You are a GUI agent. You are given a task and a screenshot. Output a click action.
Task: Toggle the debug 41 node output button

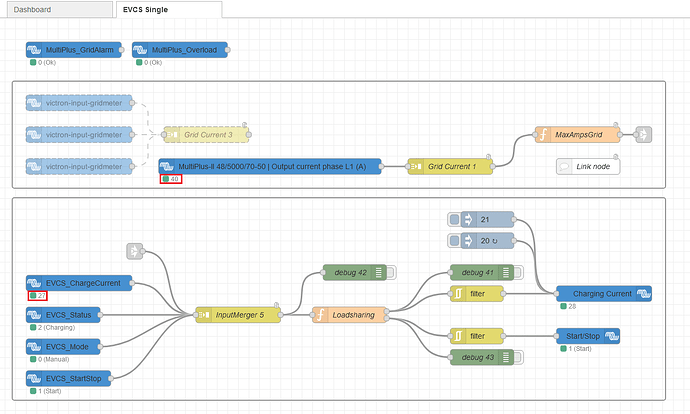coord(518,273)
